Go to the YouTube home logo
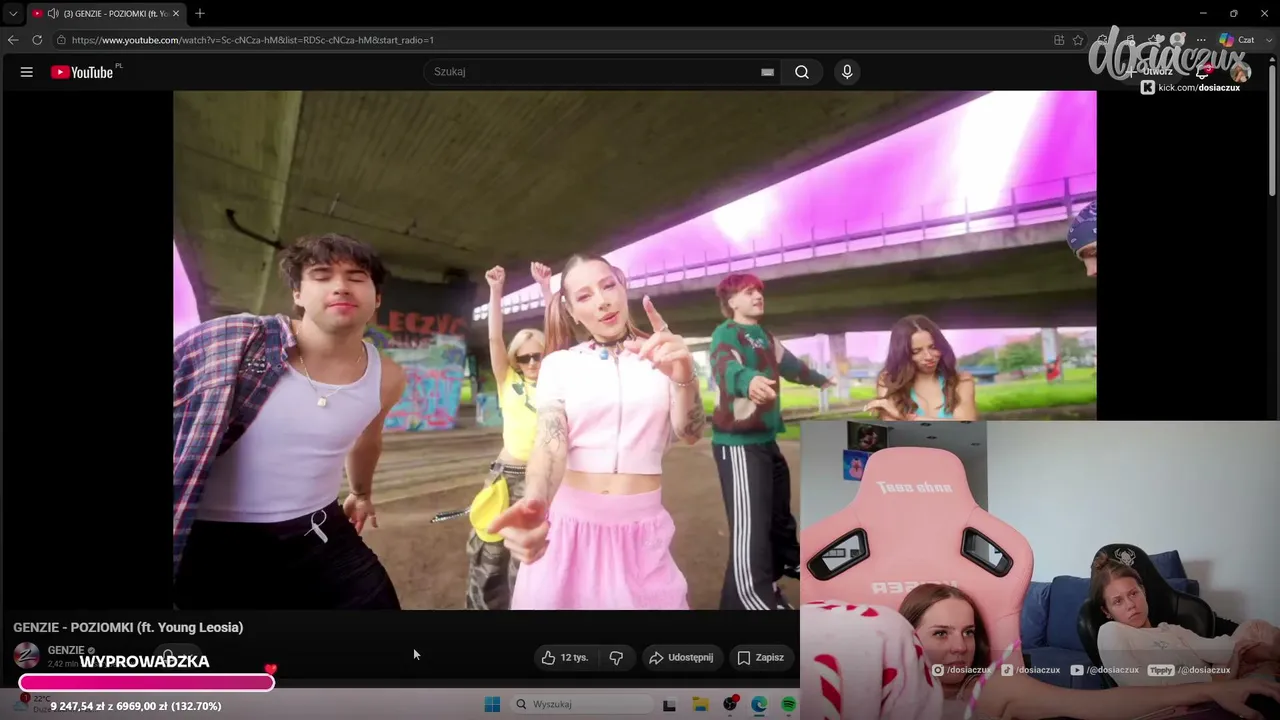This screenshot has width=1280, height=720. tap(82, 72)
